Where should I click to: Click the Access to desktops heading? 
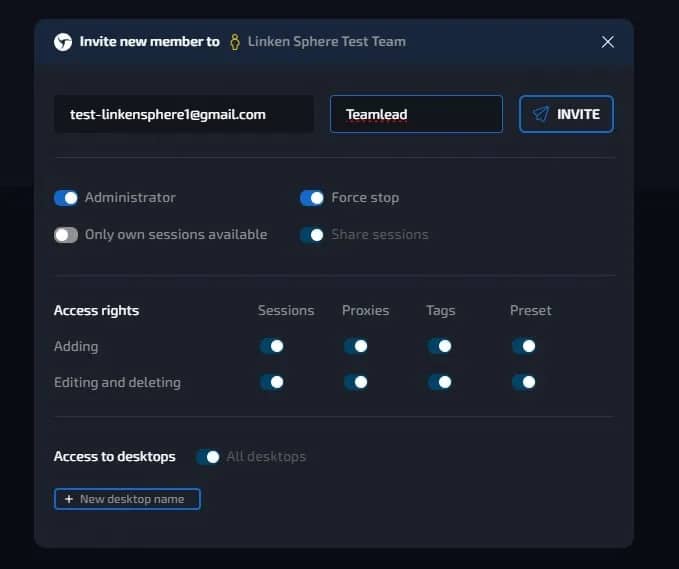[115, 457]
